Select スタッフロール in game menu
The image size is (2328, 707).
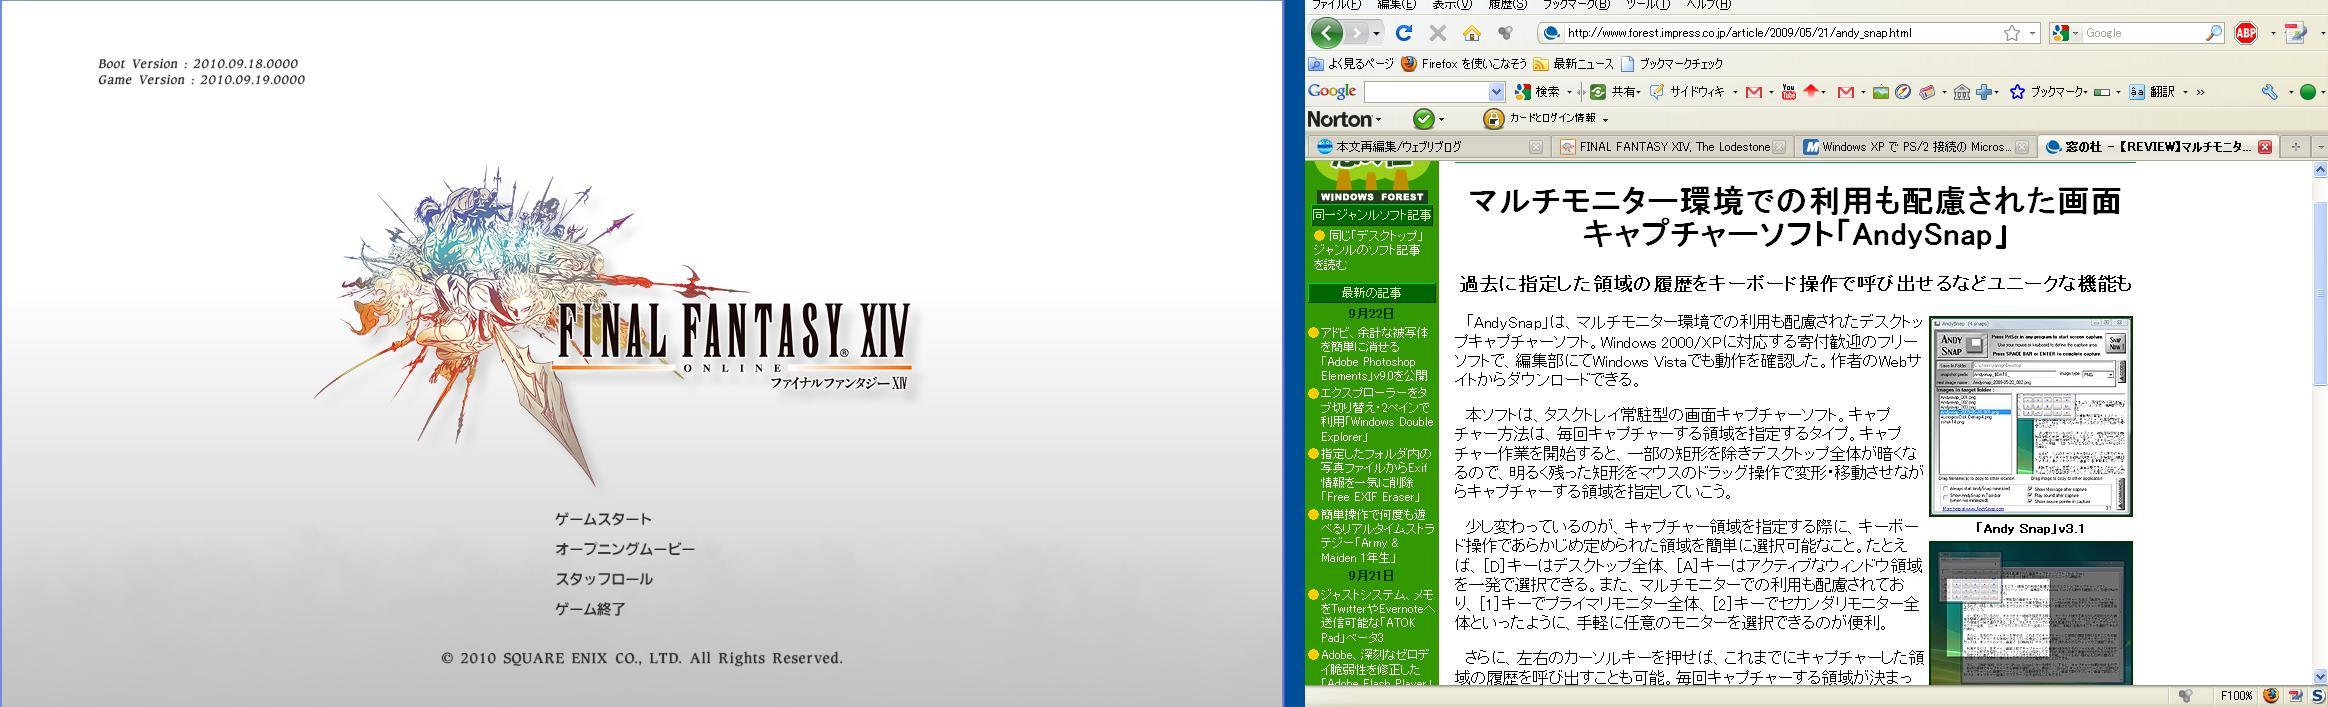[603, 579]
